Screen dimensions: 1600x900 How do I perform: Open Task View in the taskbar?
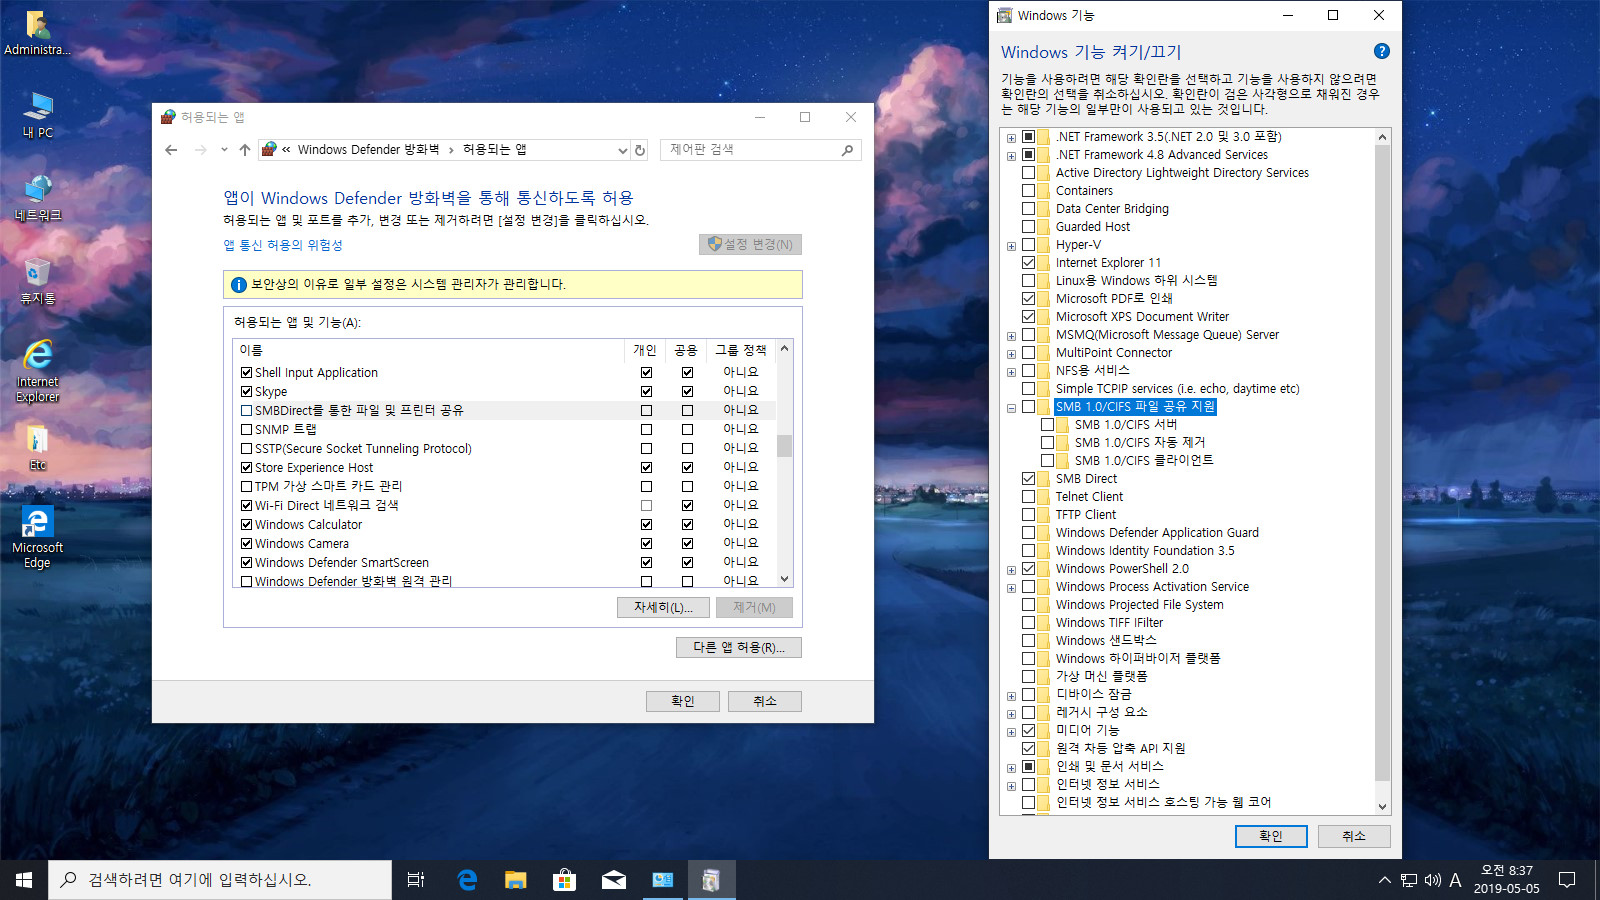(416, 880)
